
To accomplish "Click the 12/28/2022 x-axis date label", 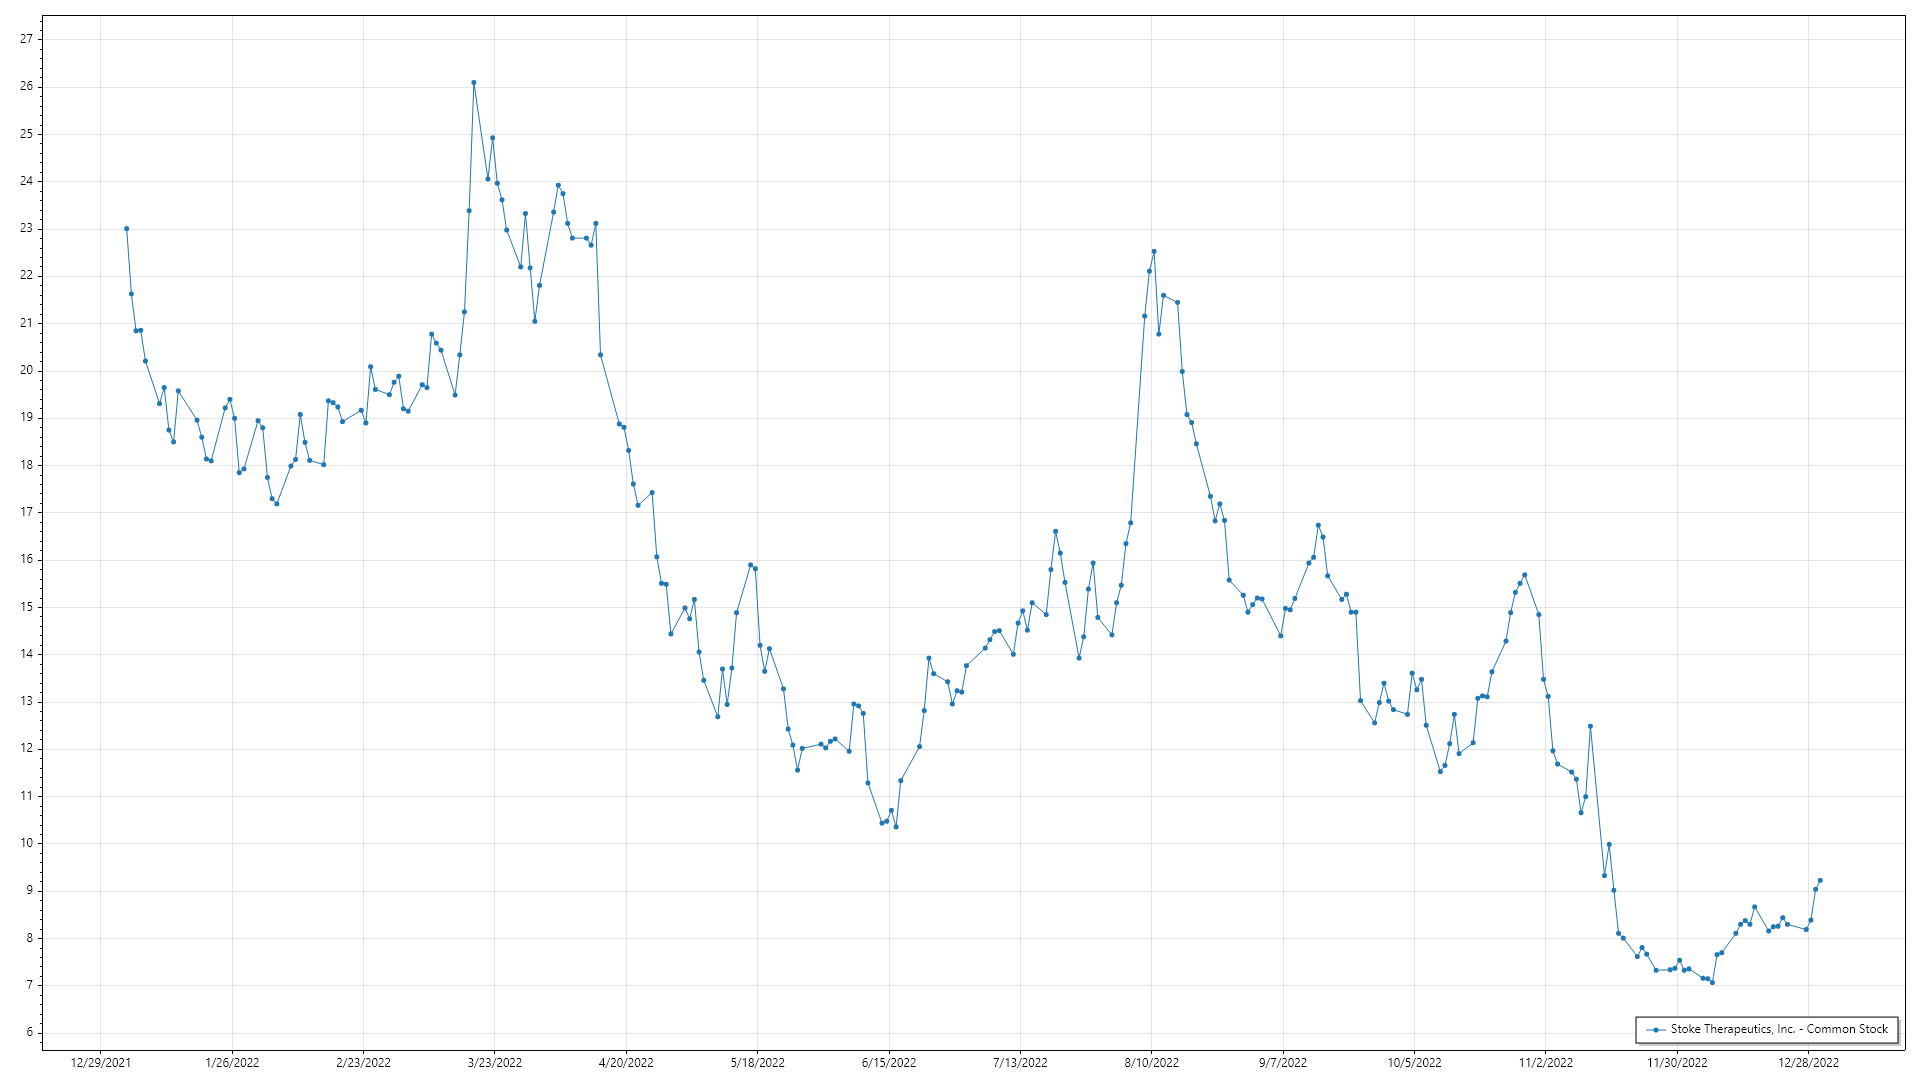I will 1808,1063.
